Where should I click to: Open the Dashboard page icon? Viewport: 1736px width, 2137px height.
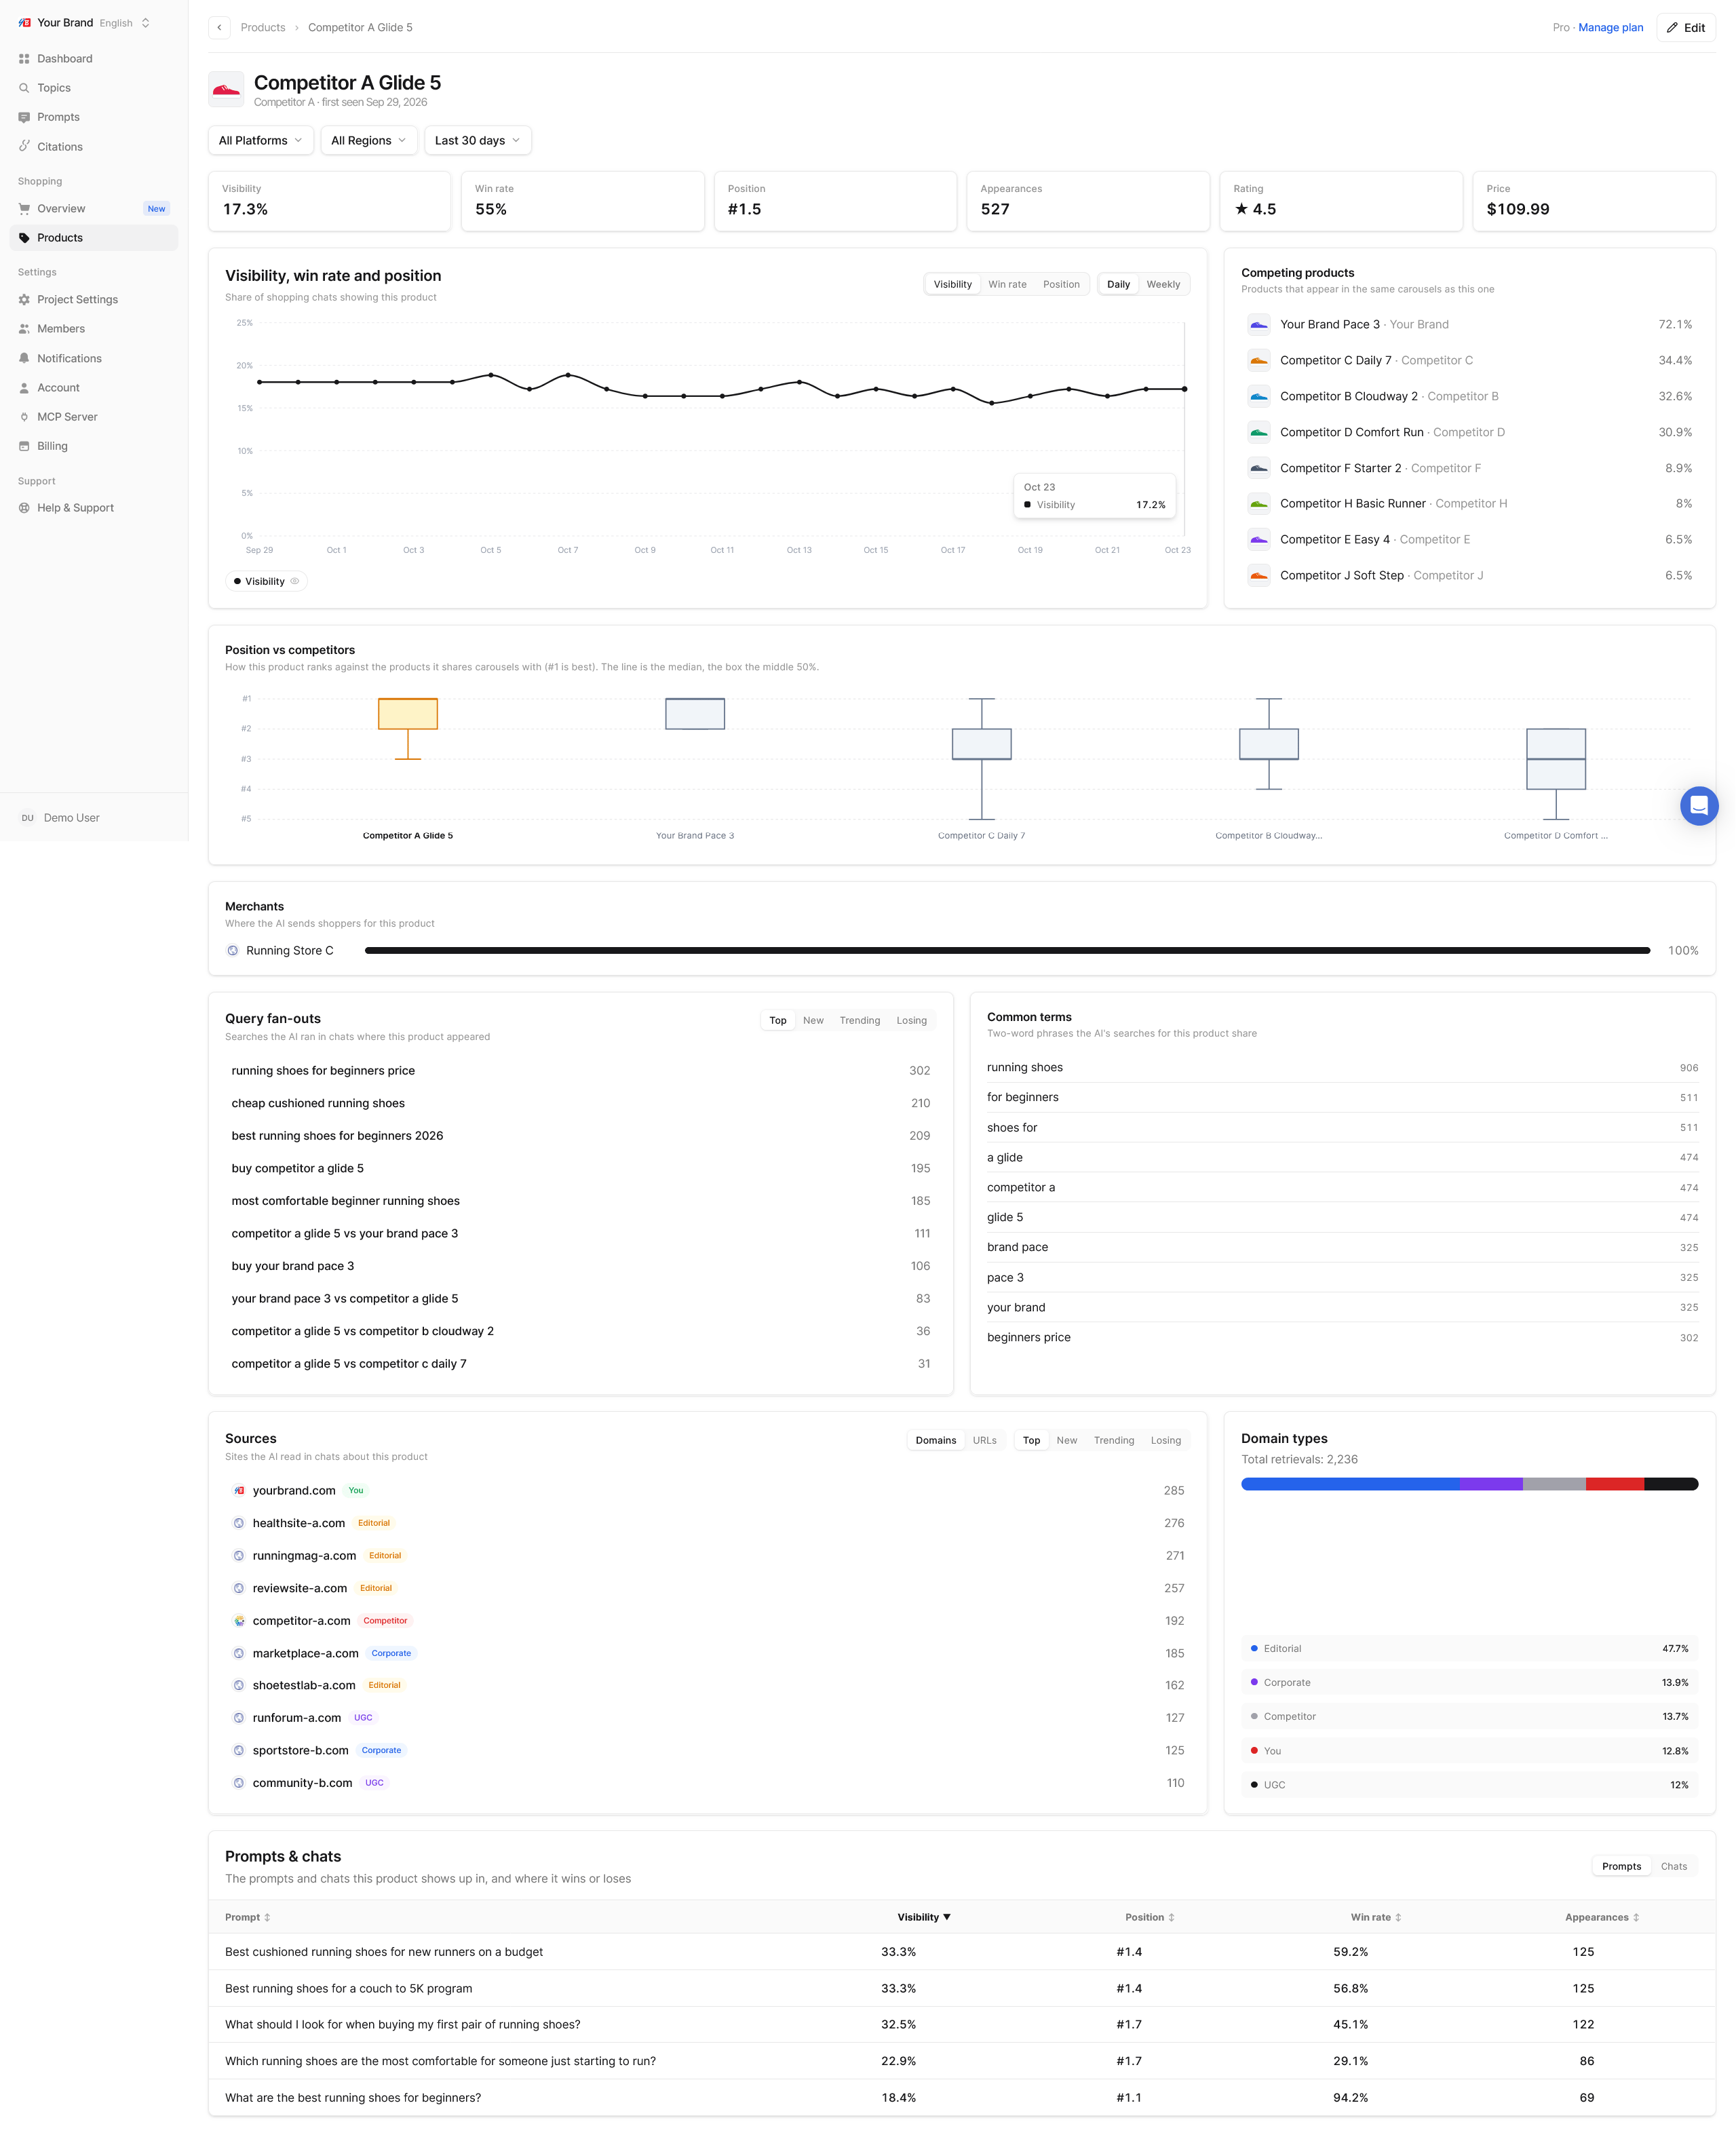coord(24,59)
